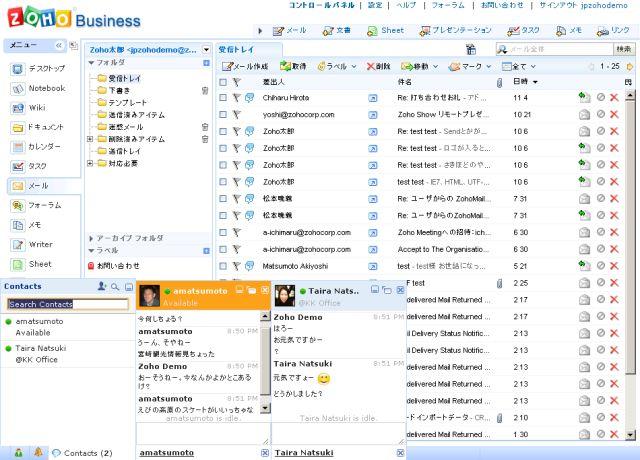Image resolution: width=640 pixels, height=460 pixels.
Task: Click the next page arrow beside 1 - 25
Action: 630,67
